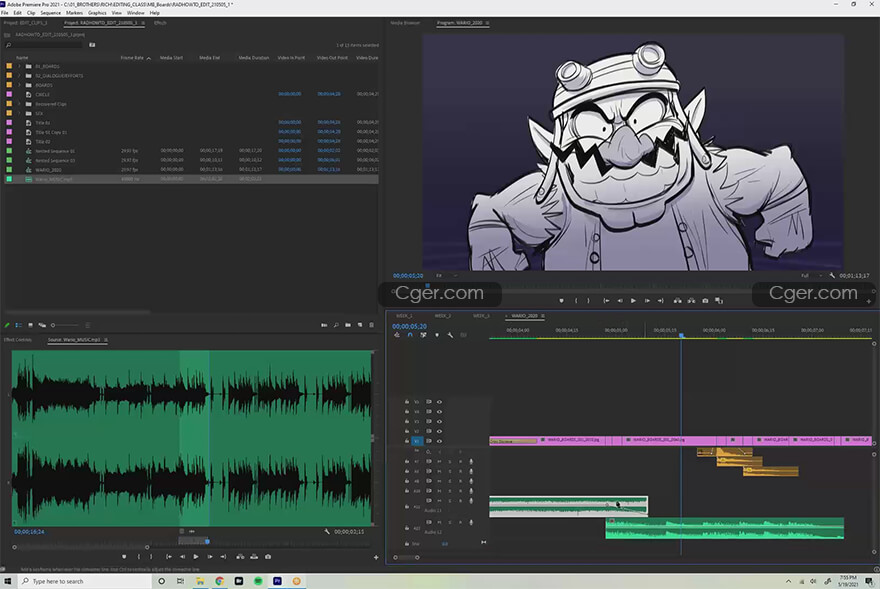Toggle snapping in the timeline
Image resolution: width=880 pixels, height=589 pixels.
tap(410, 335)
